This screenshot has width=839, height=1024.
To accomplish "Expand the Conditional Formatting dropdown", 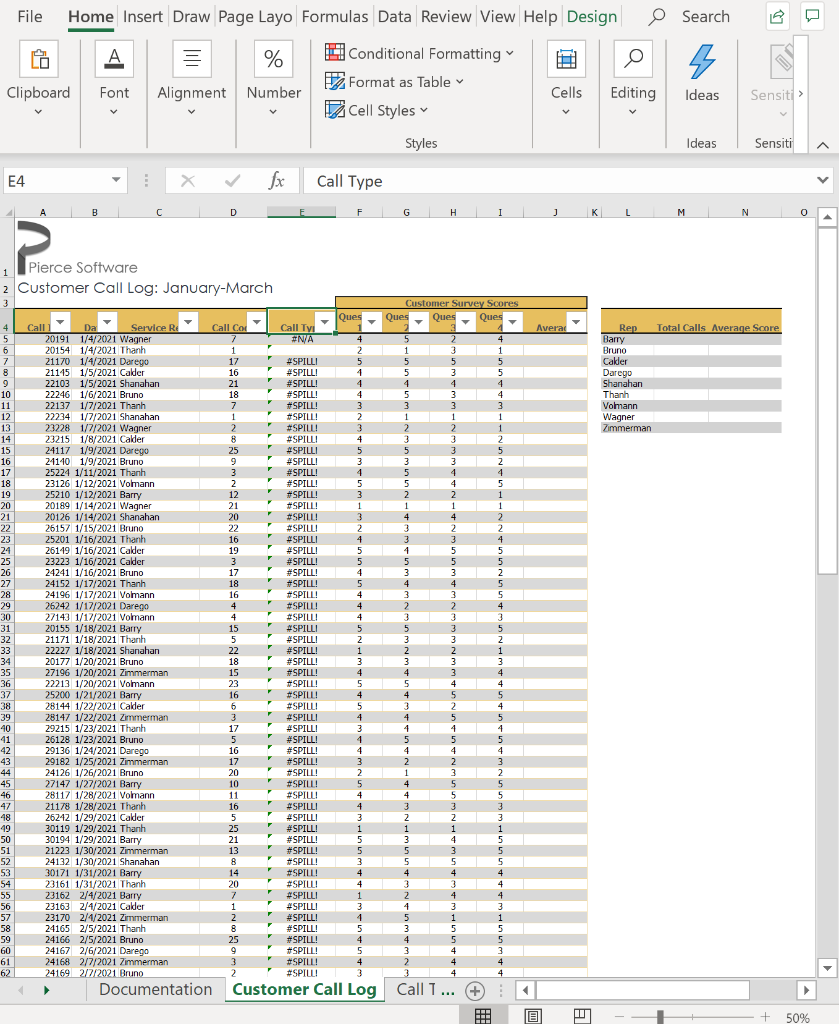I will pyautogui.click(x=510, y=53).
